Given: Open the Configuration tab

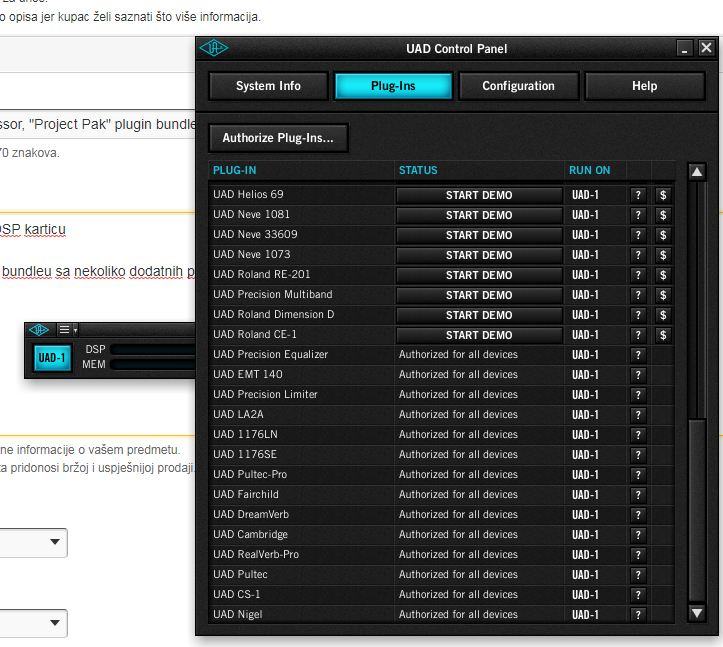Looking at the screenshot, I should pos(519,86).
